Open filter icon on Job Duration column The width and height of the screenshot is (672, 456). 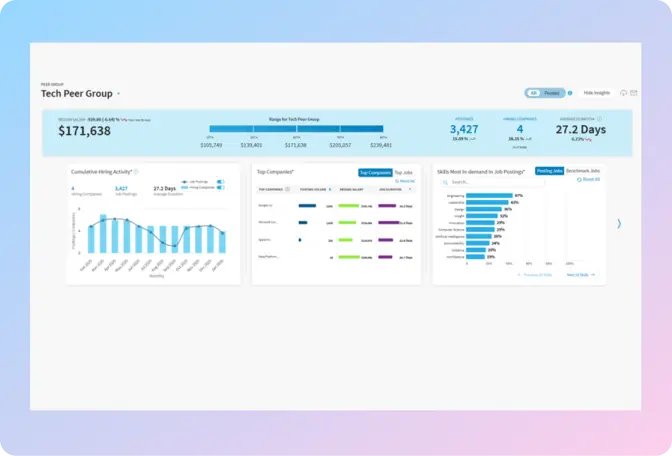click(x=410, y=189)
